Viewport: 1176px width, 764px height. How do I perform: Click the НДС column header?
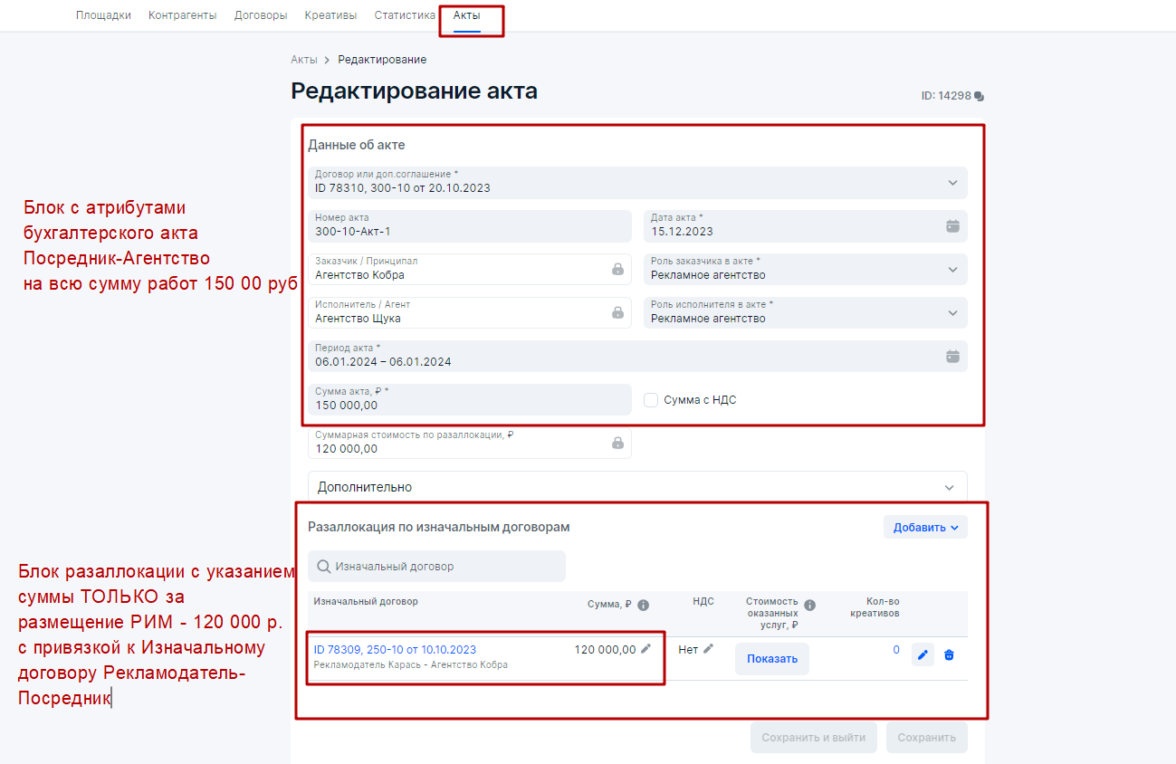(703, 601)
